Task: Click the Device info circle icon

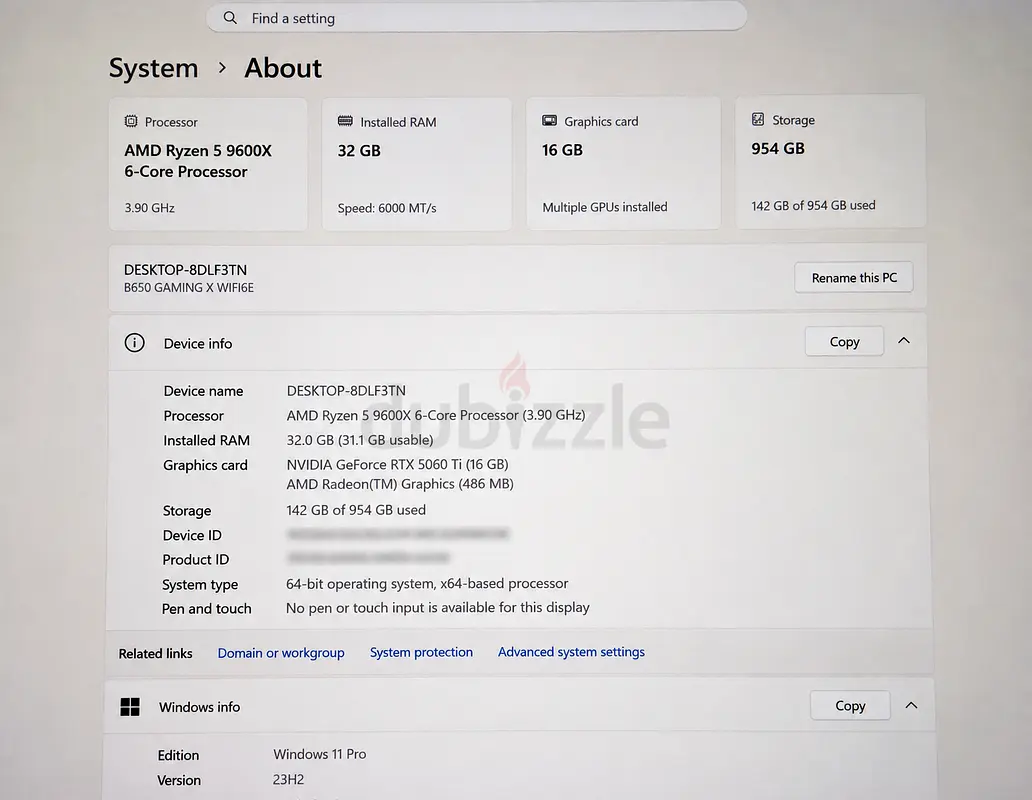Action: point(134,343)
